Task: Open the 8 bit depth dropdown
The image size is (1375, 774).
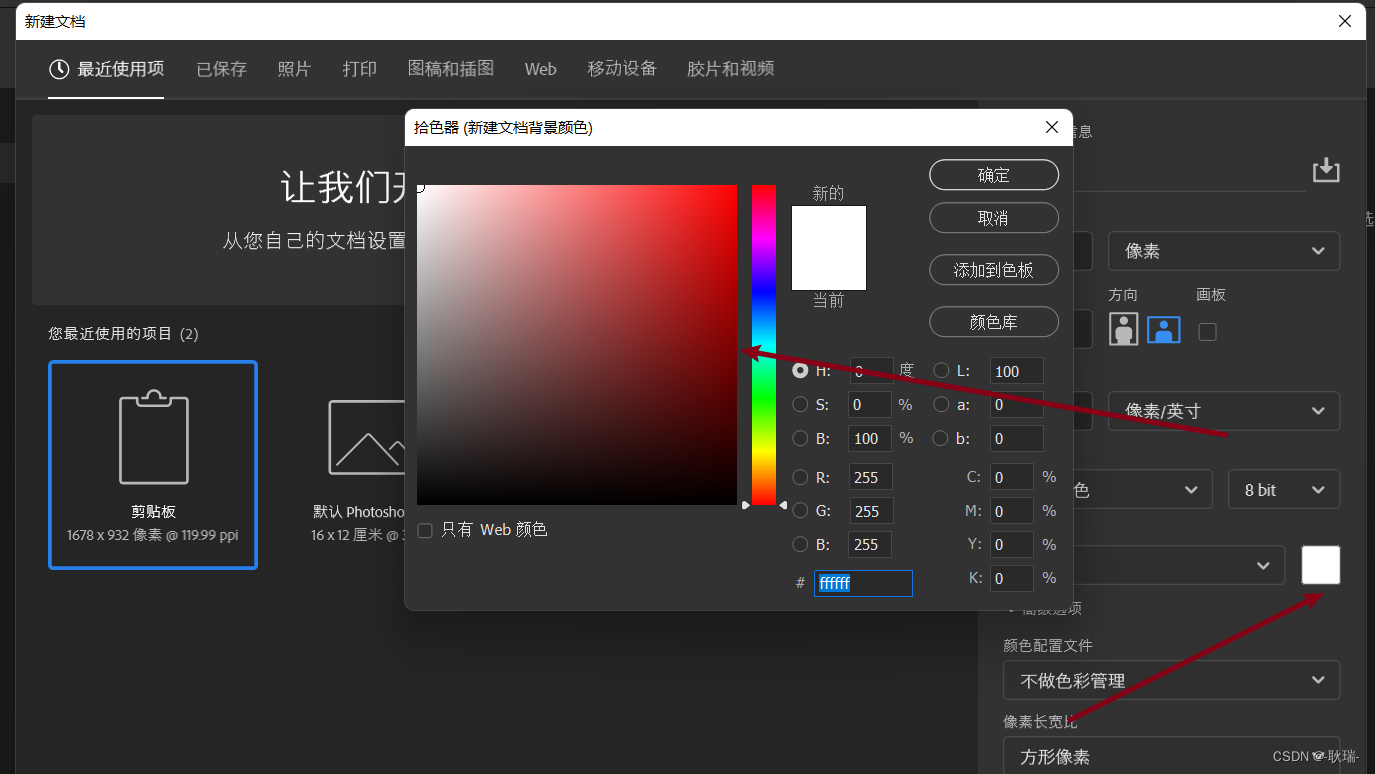Action: pos(1284,489)
